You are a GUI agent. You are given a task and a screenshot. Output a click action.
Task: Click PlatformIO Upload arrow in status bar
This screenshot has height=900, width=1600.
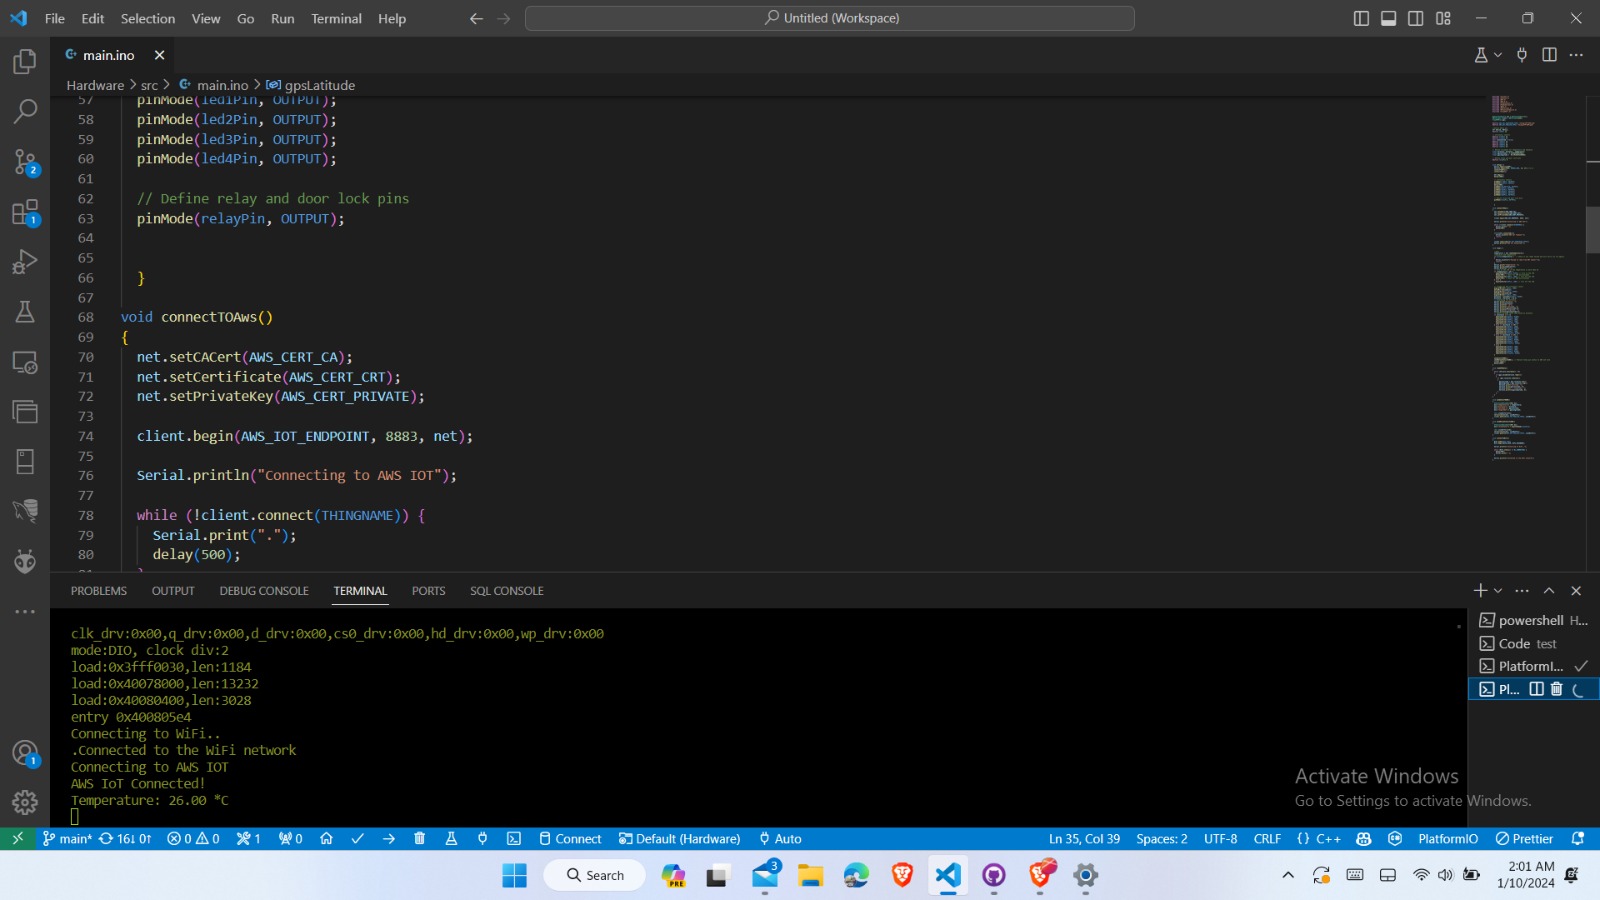[389, 839]
